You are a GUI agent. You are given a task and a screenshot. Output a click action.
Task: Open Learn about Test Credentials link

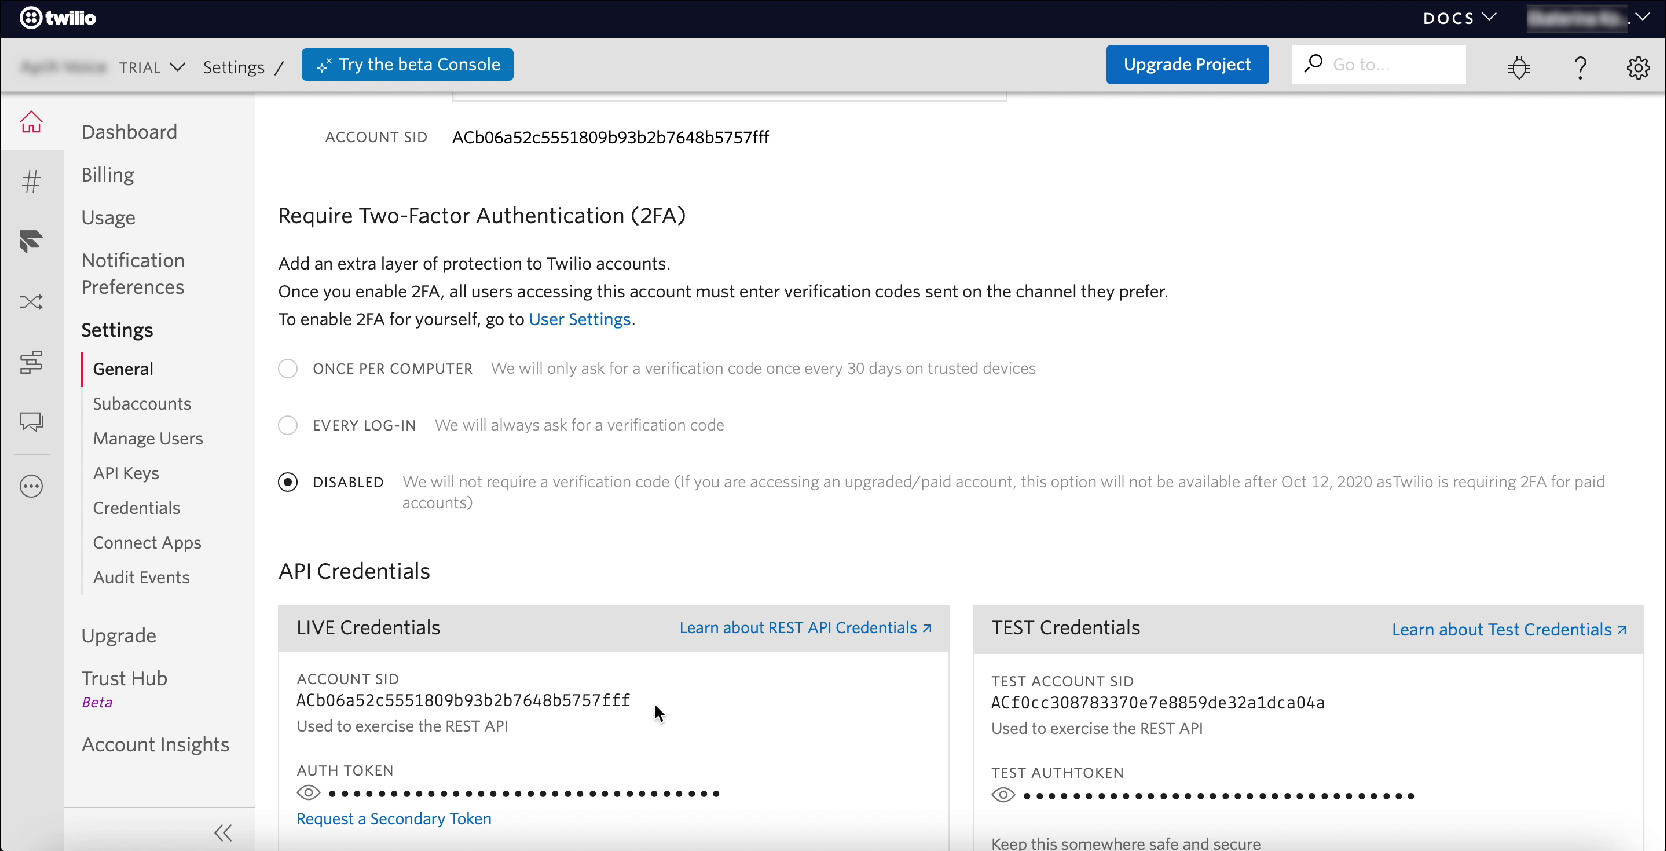pos(1509,630)
